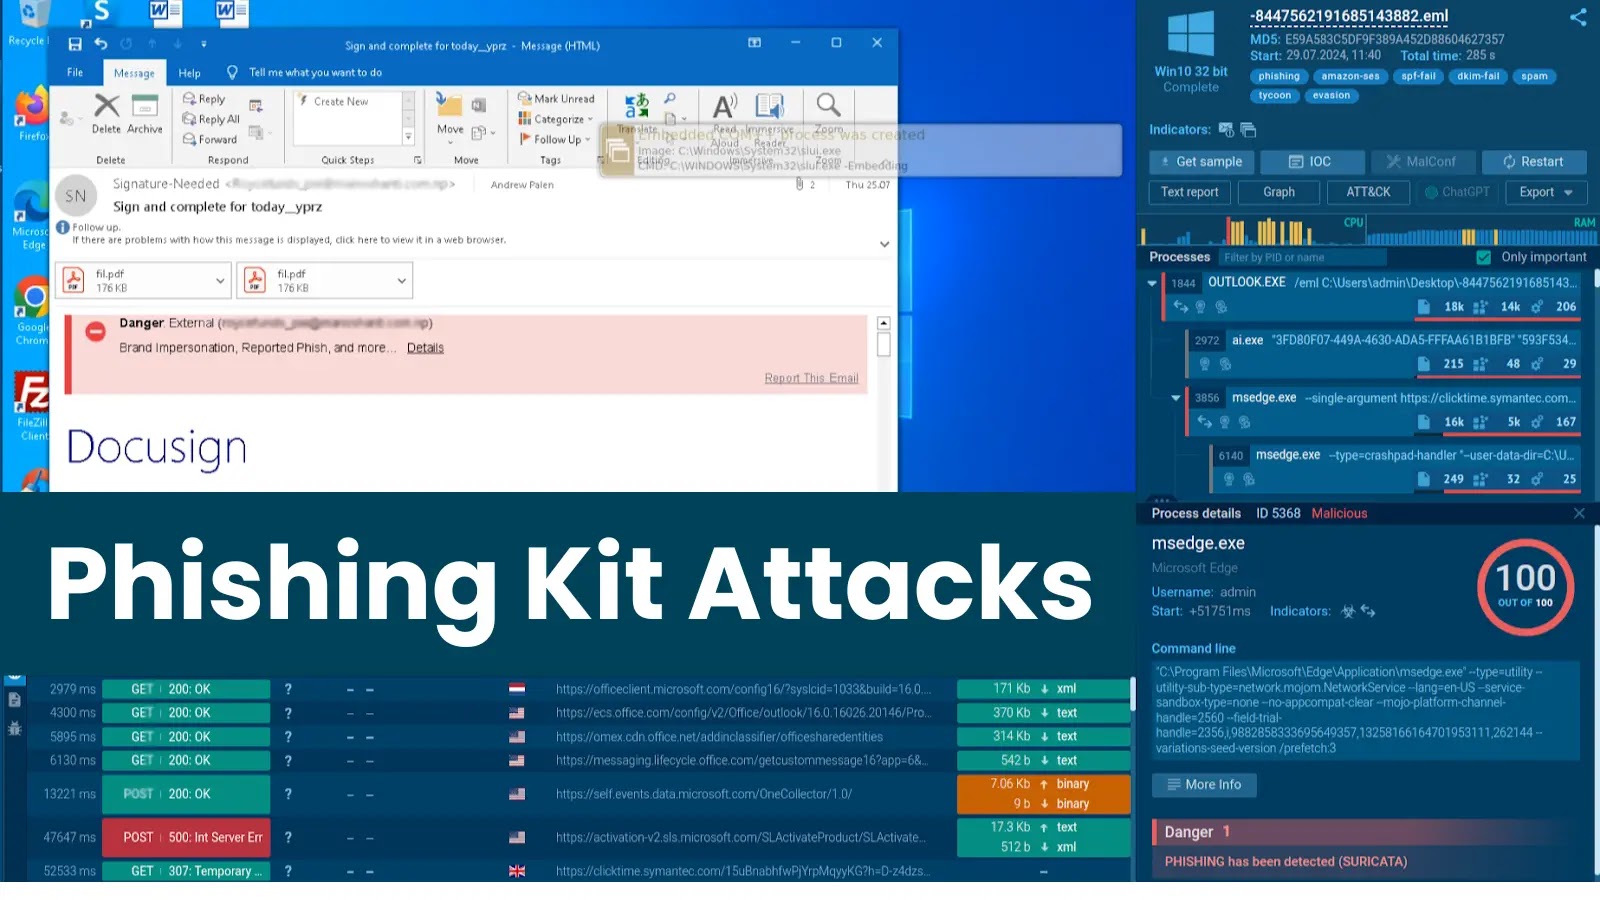
Task: Click the red danger icon in the email banner
Action: click(96, 331)
